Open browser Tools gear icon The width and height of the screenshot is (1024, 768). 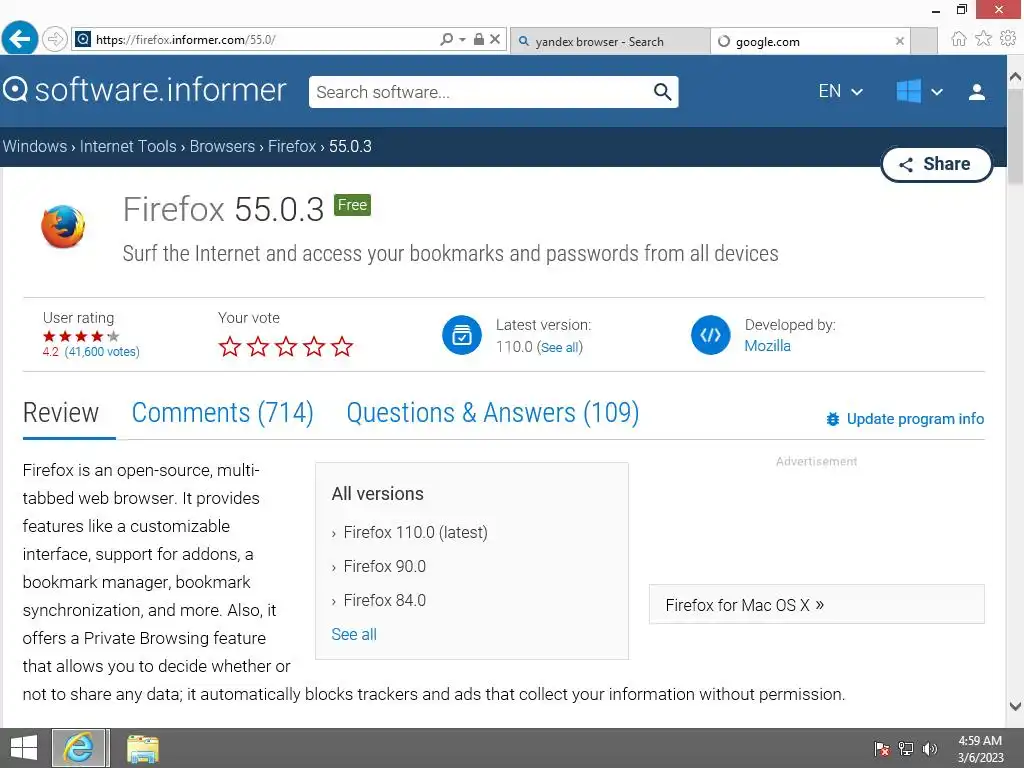[x=1008, y=39]
